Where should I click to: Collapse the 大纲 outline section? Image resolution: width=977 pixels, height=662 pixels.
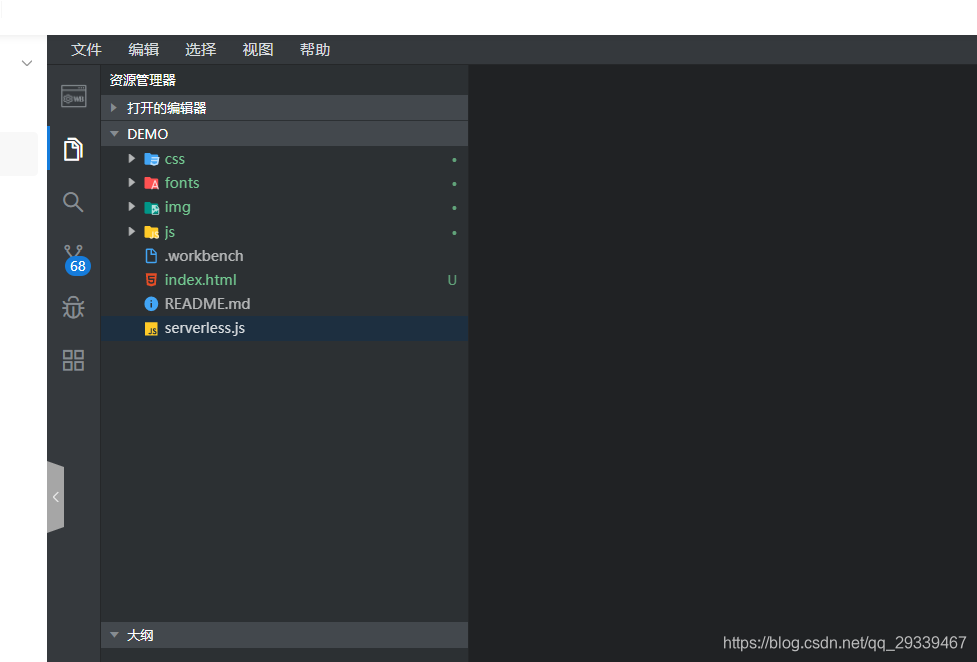coord(114,635)
